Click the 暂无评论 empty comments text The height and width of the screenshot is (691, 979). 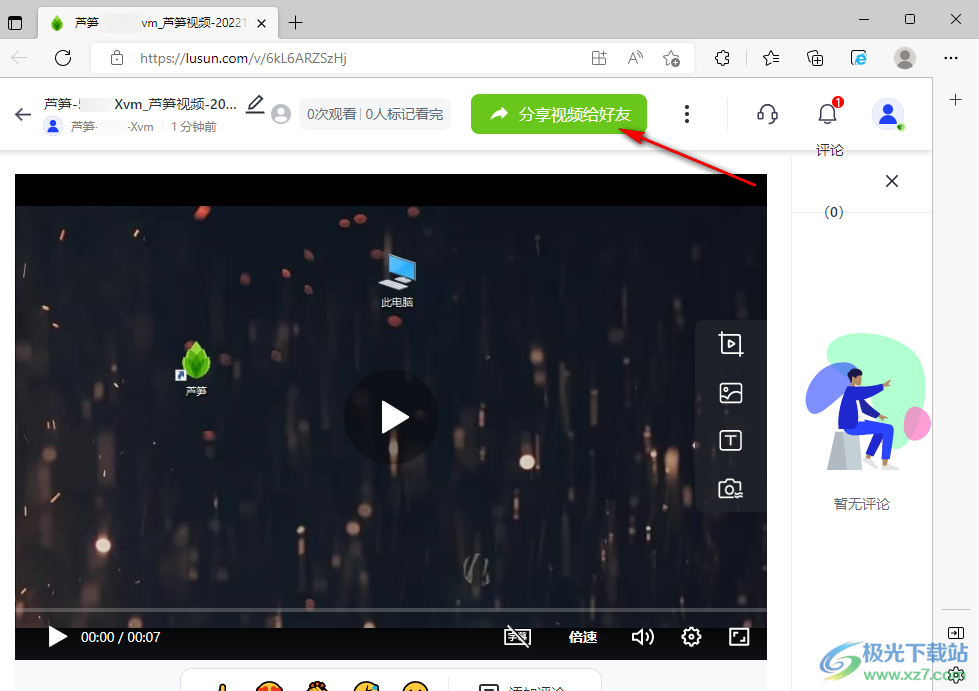click(x=862, y=504)
